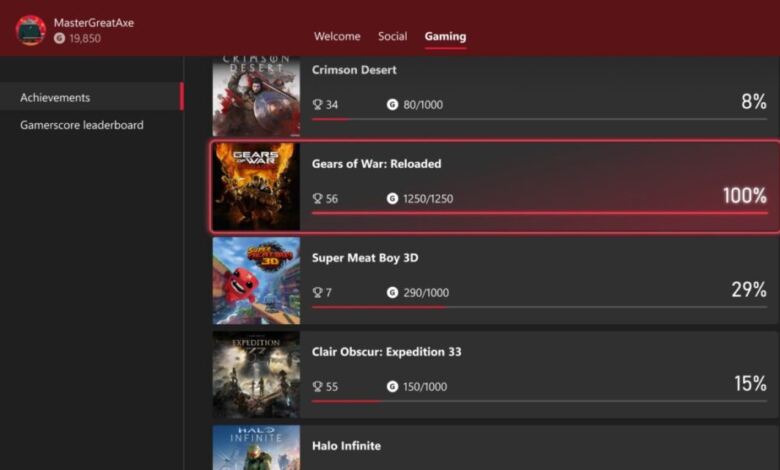Viewport: 780px width, 470px height.
Task: Click the Gears of War: Reloaded cover art
Action: coord(256,187)
